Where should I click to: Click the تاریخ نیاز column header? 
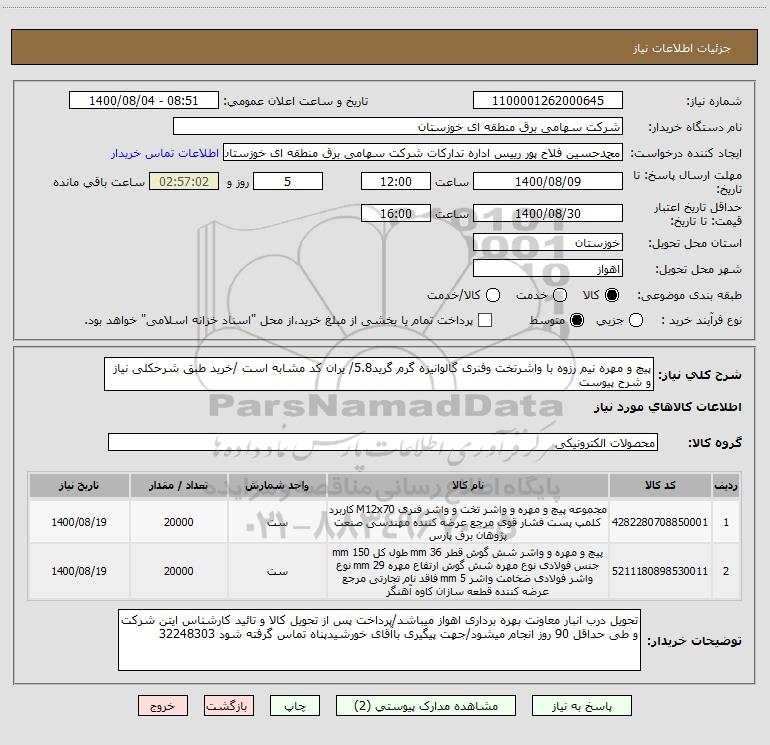[x=79, y=485]
